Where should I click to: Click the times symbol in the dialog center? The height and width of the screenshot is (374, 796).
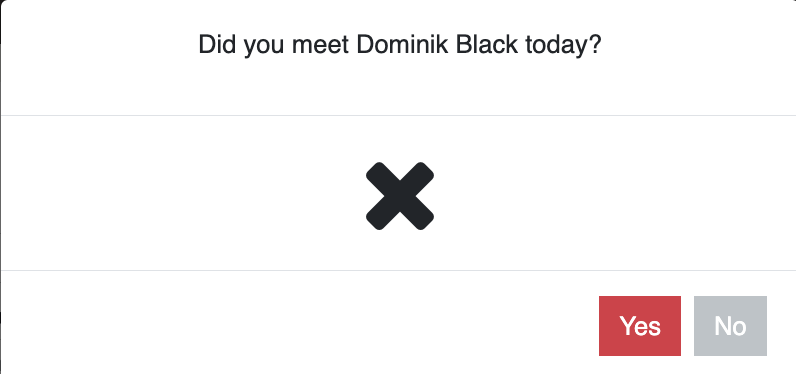coord(400,196)
